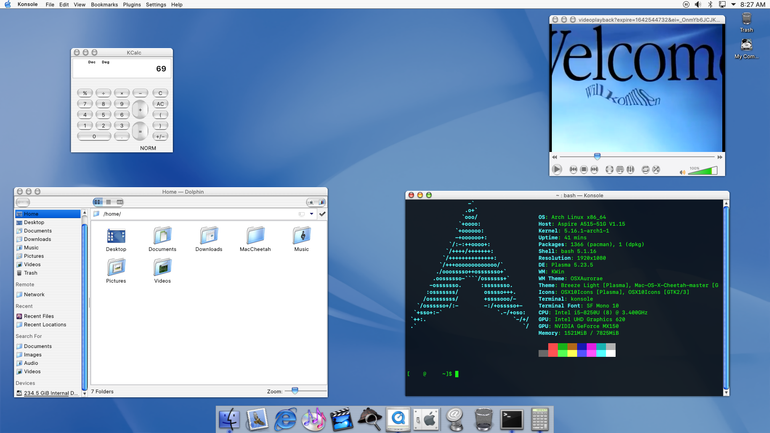Open Internet Explorer in the dock
770x433 pixels.
click(x=285, y=420)
